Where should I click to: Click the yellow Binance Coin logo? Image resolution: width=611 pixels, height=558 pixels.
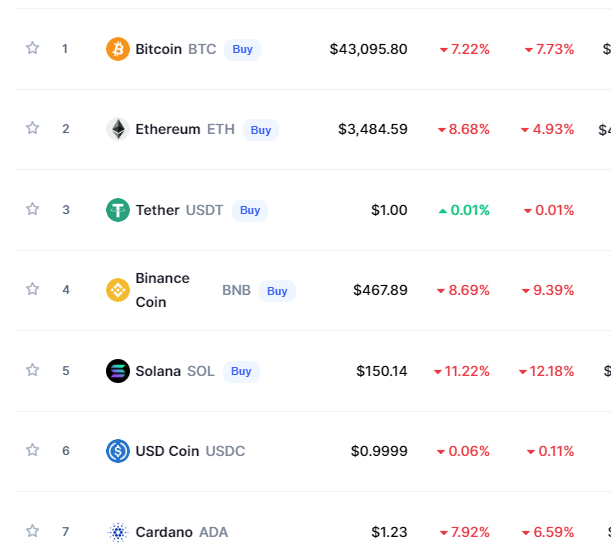point(118,290)
